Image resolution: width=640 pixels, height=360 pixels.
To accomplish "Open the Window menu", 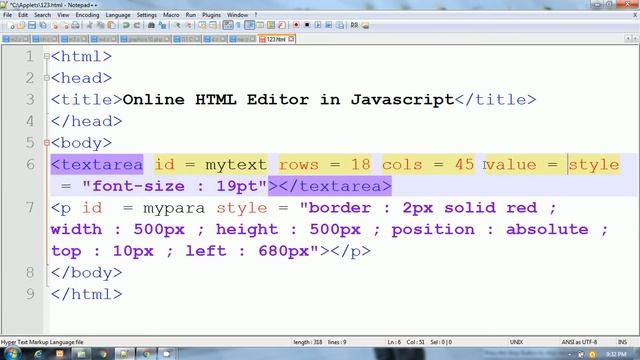I will coord(238,15).
